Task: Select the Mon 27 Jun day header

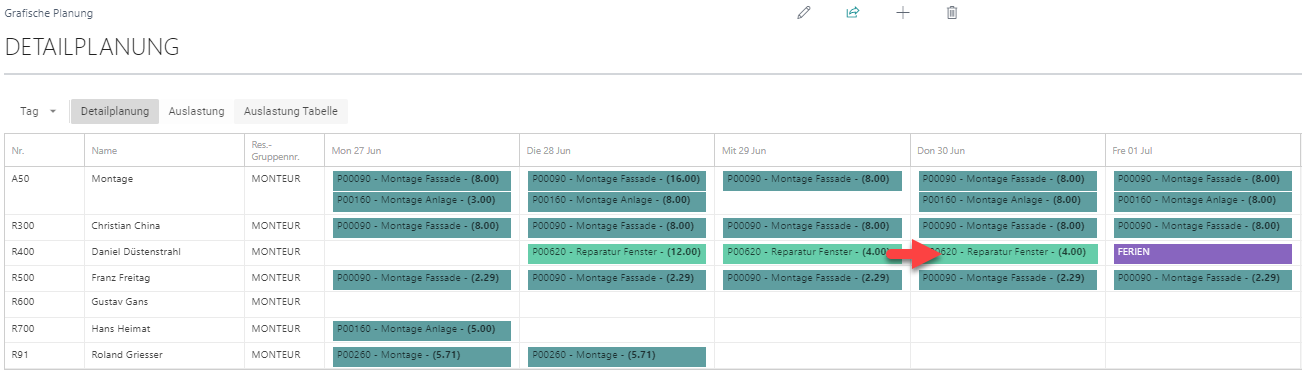Action: point(355,151)
